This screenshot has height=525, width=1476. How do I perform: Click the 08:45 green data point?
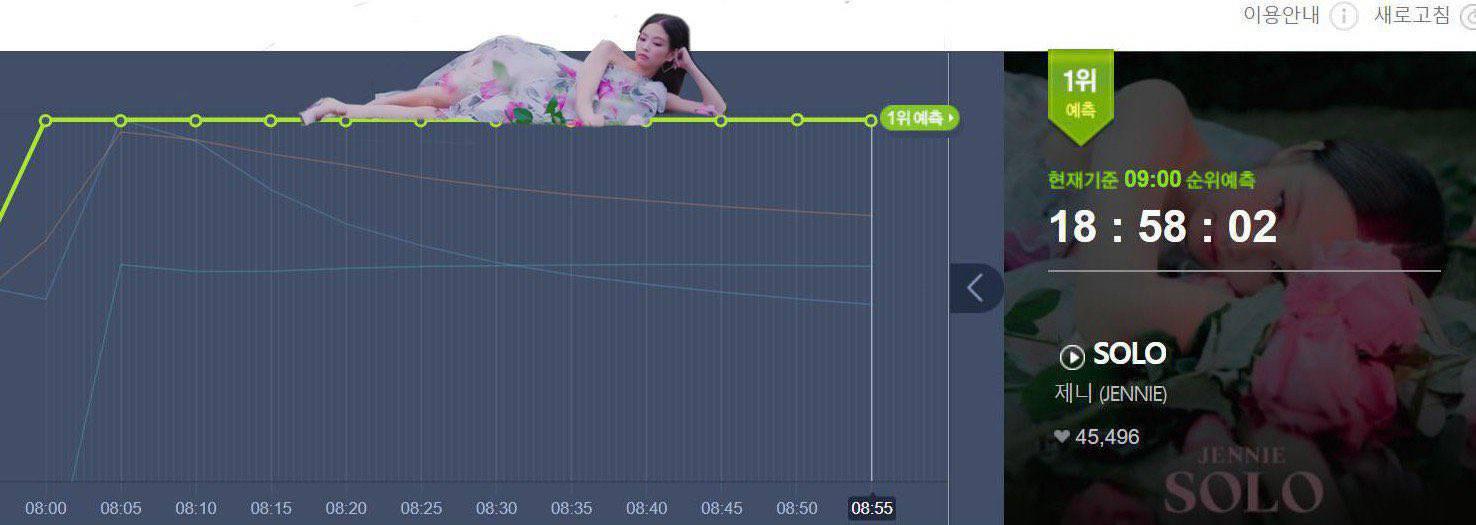[721, 120]
